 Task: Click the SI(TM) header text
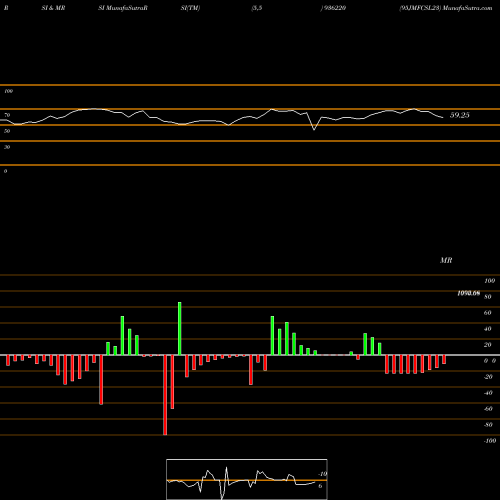click(x=190, y=8)
